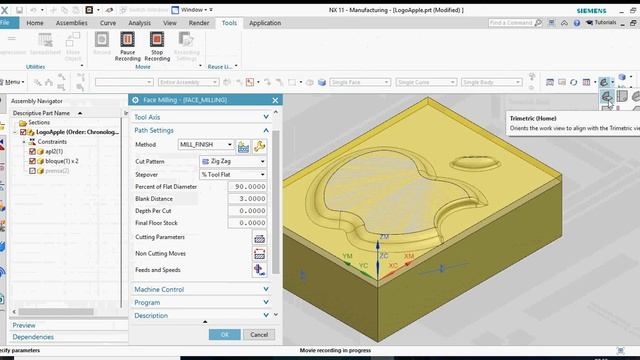Screen dimensions: 640x360
Task: Select the Trimetric view icon
Action: tap(607, 97)
